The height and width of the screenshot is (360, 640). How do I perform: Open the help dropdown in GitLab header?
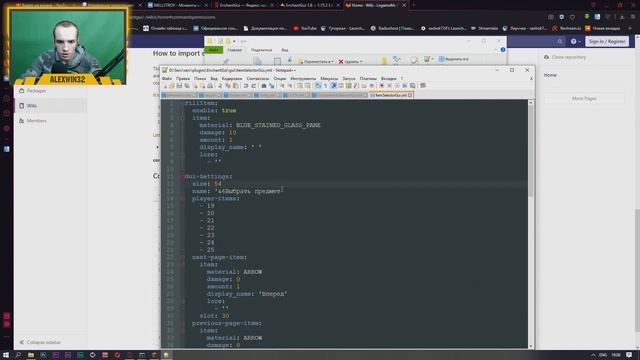[576, 41]
